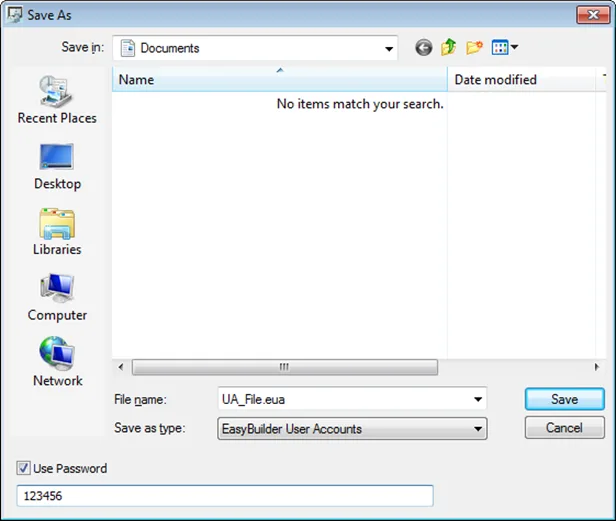Create a new folder

pos(474,48)
